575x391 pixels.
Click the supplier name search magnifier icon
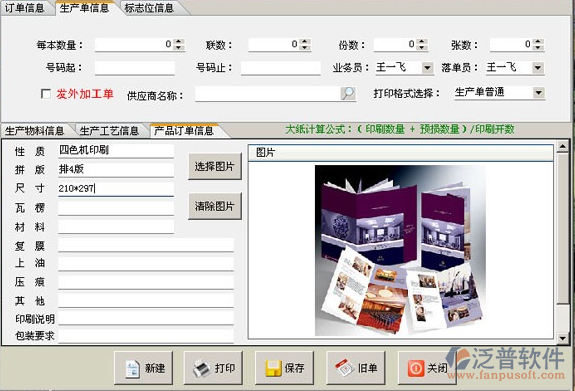coord(348,94)
